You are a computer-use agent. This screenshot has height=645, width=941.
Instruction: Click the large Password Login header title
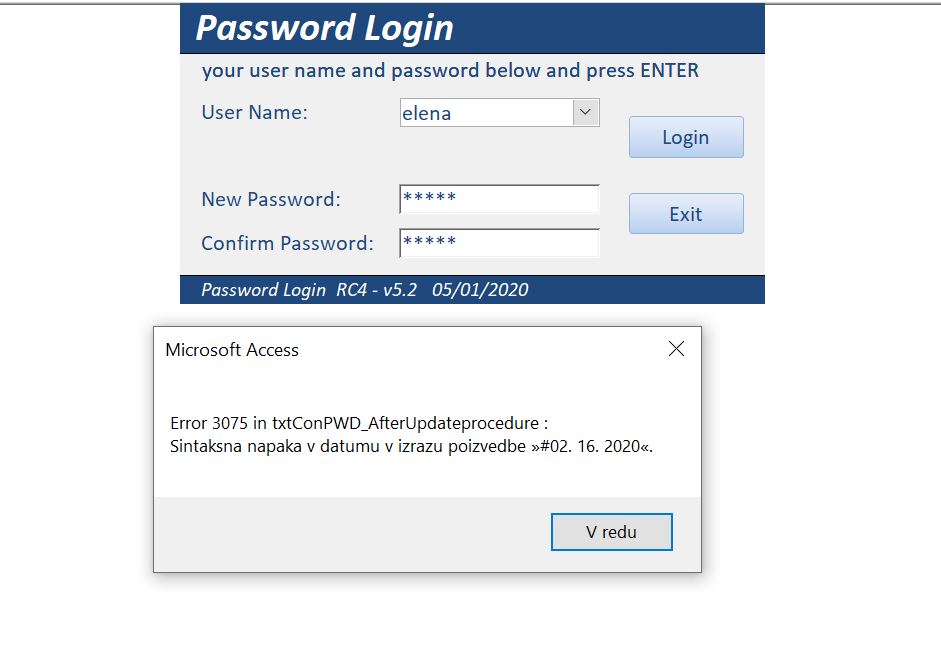[325, 28]
